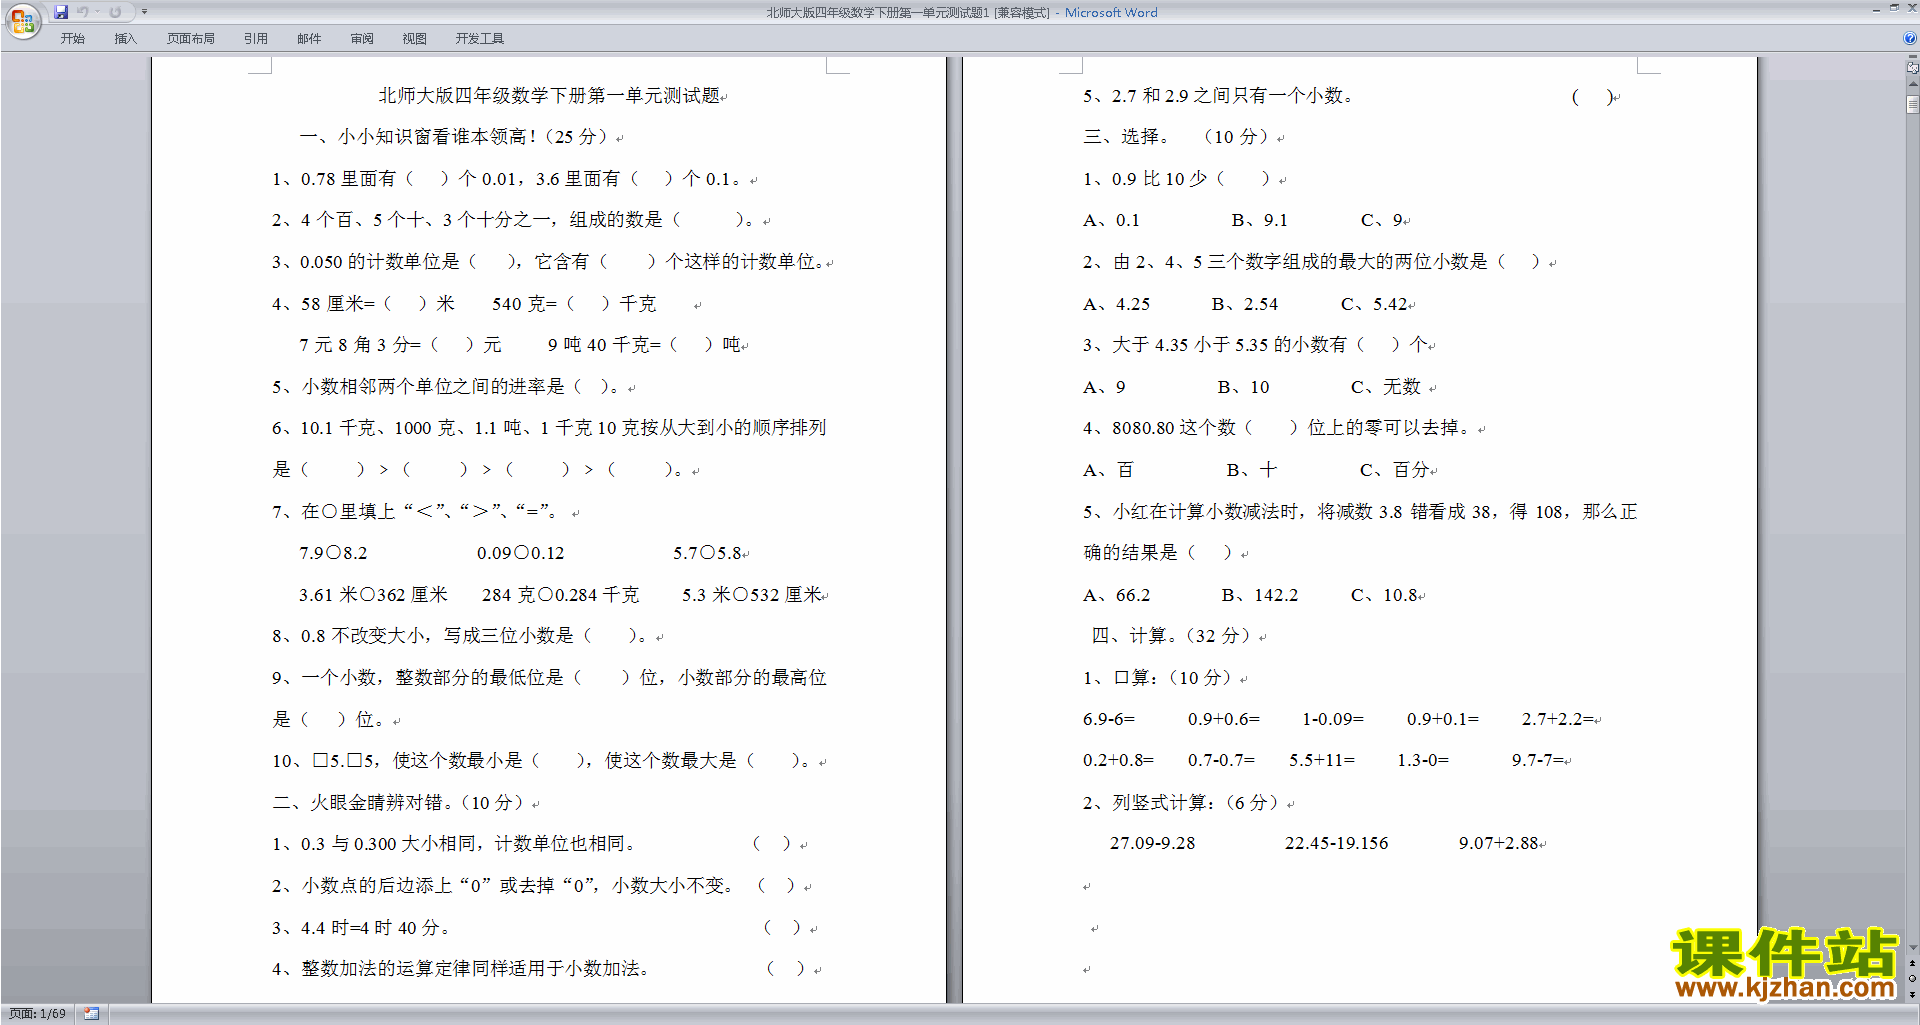Click document title 北师大版四年级数学下册第一单元测试题
This screenshot has height=1025, width=1920.
549,96
